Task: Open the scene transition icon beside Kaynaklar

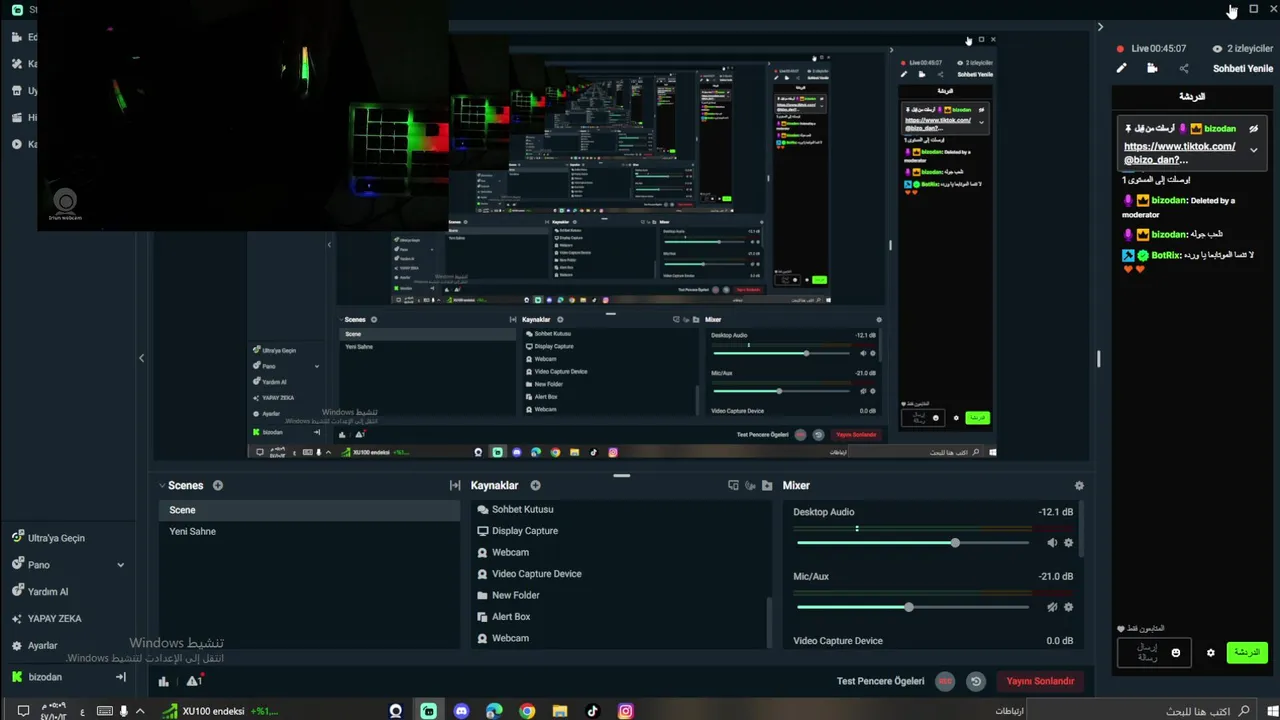Action: click(x=455, y=486)
